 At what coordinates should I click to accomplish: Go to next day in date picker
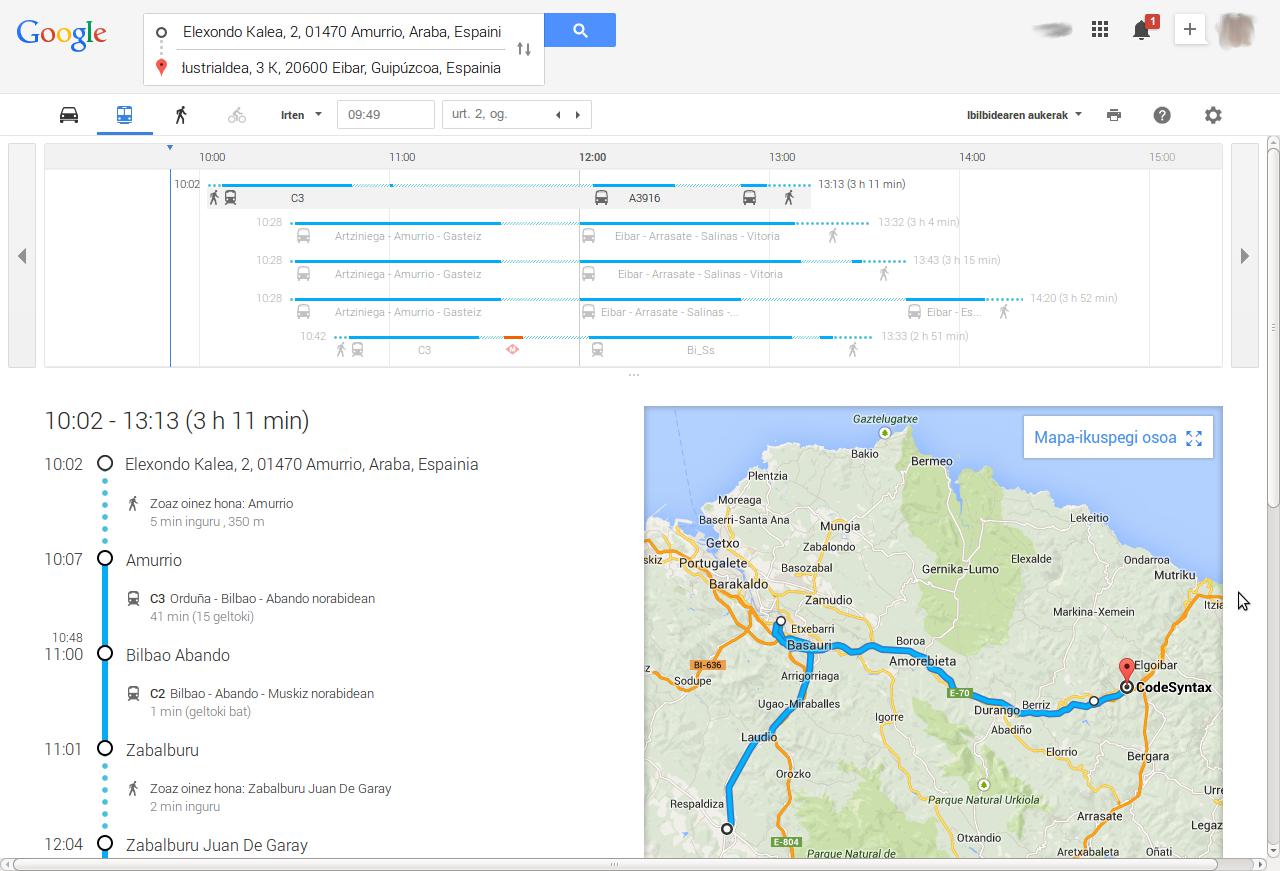[x=577, y=115]
